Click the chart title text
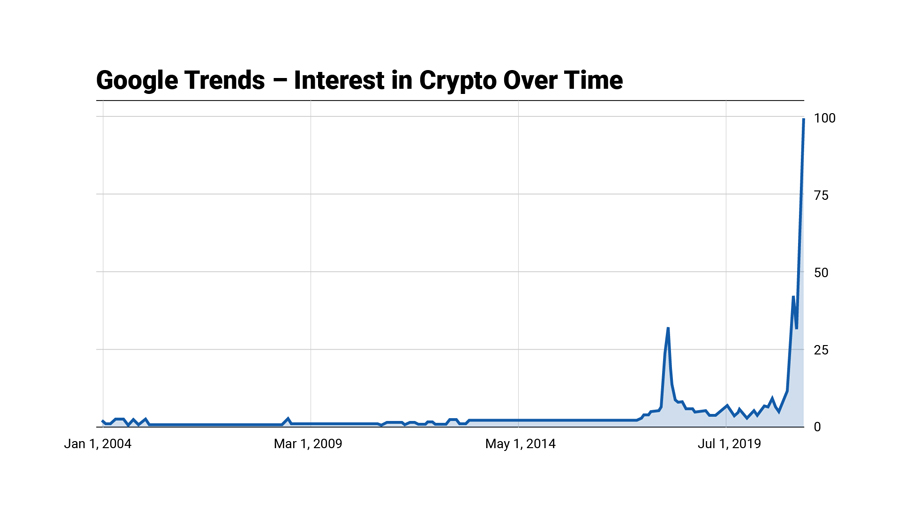The image size is (900, 506). (x=359, y=80)
